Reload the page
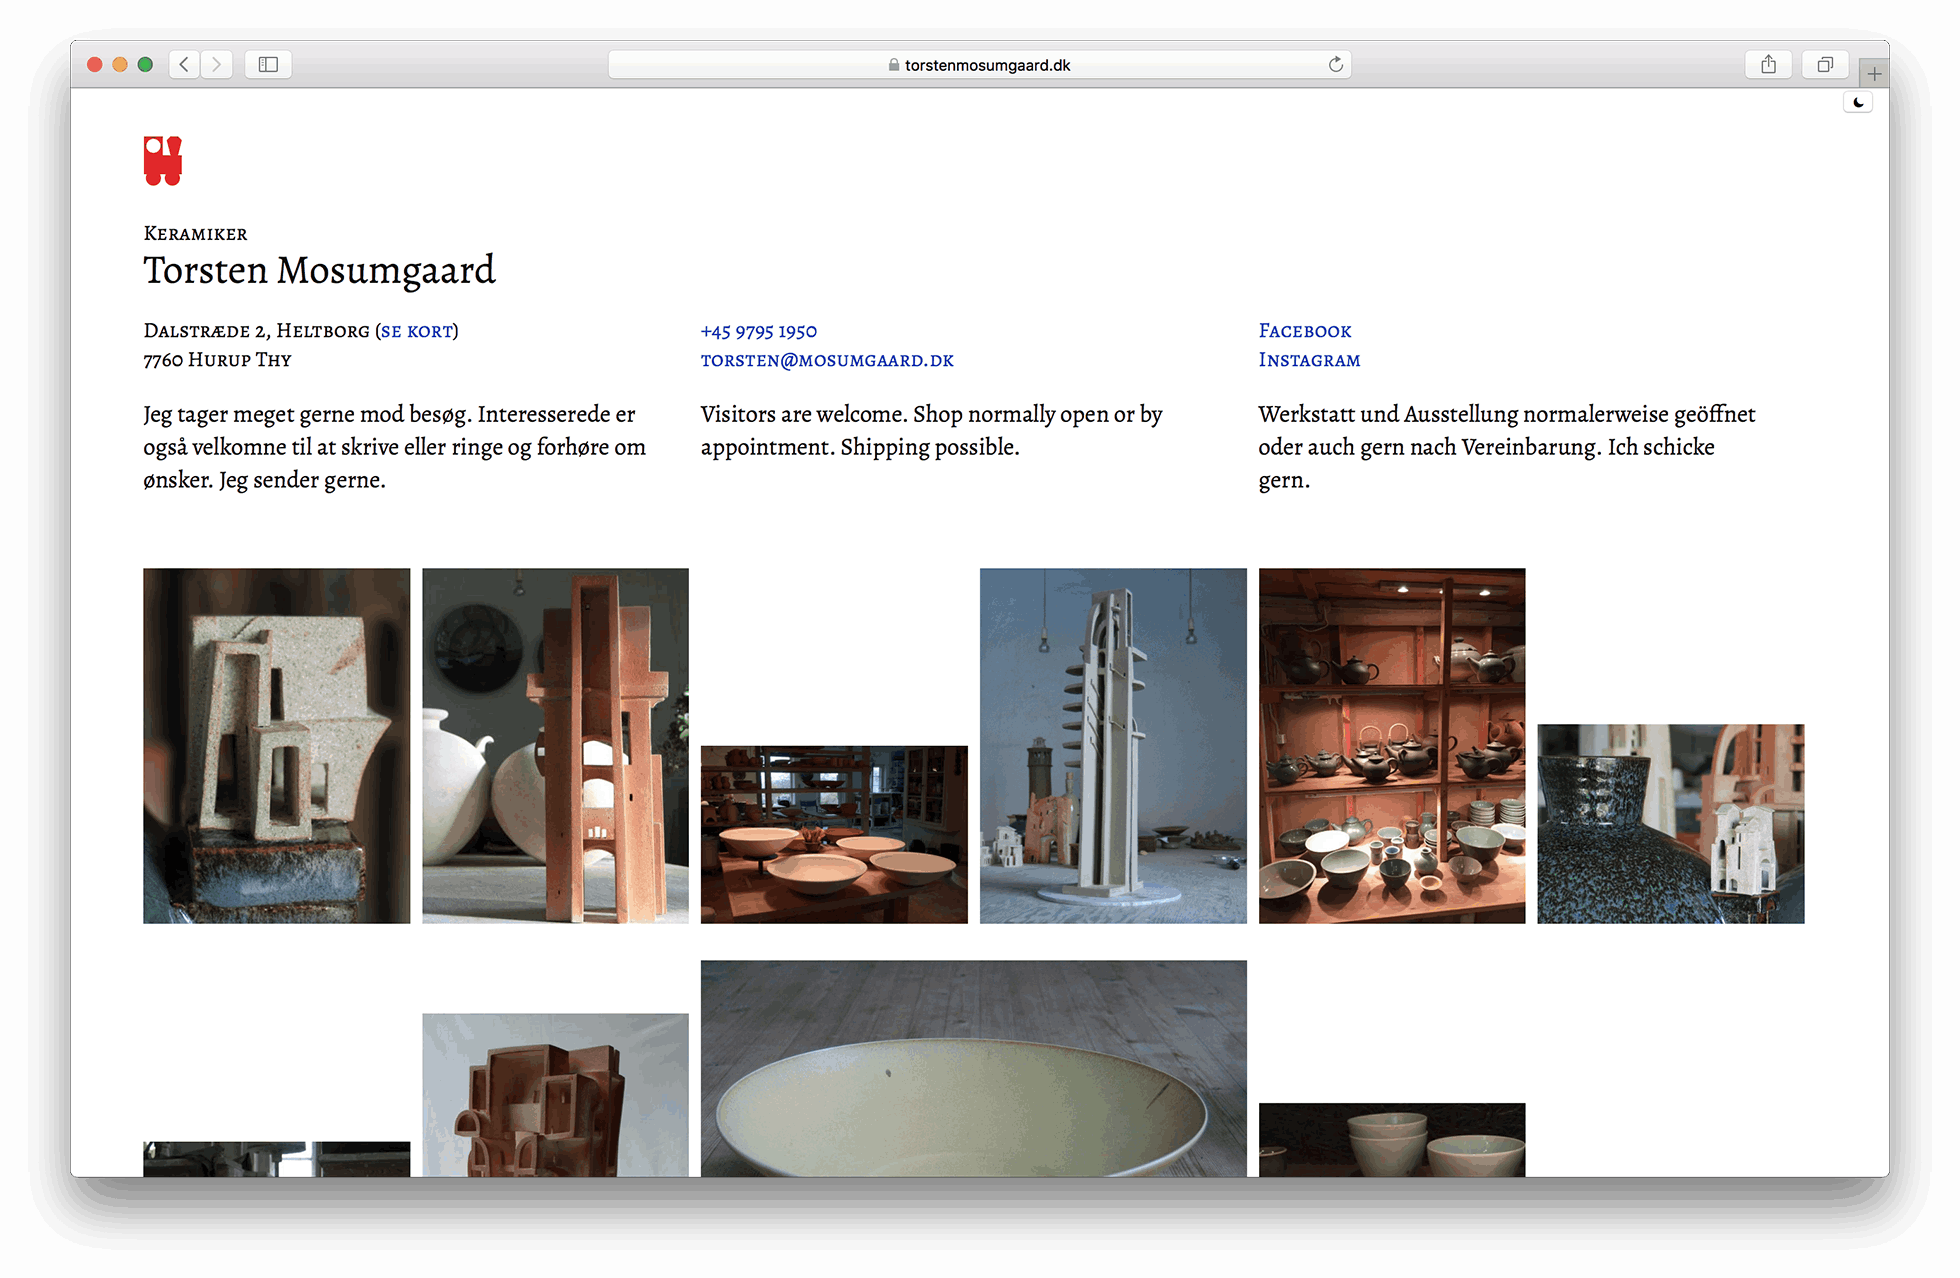Image resolution: width=1960 pixels, height=1278 pixels. 1335,65
